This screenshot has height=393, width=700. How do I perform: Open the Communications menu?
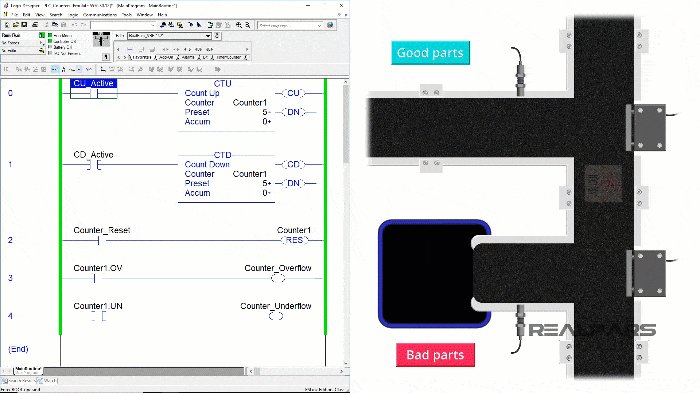pos(100,15)
